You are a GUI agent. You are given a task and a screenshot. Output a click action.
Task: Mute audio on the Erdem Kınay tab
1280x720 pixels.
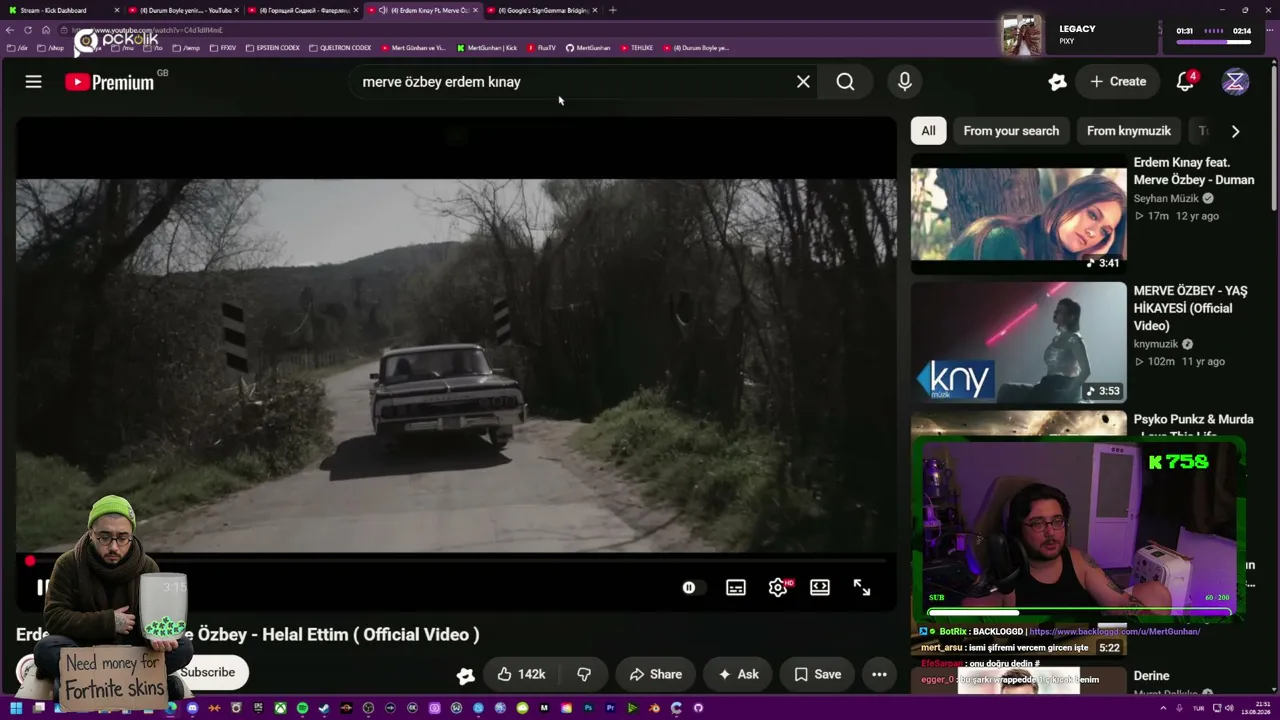(383, 10)
